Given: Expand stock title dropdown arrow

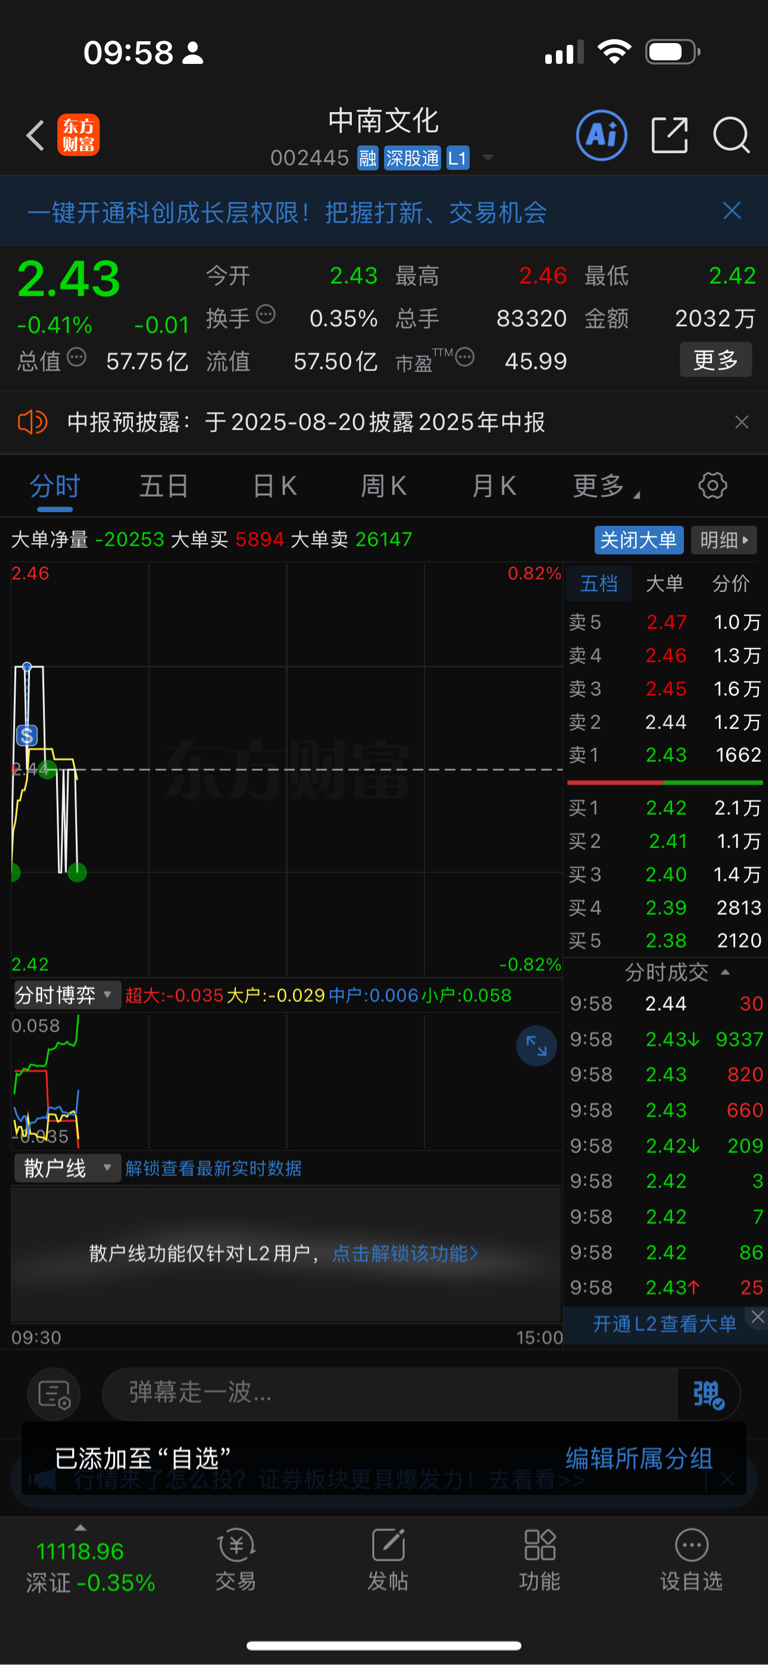Looking at the screenshot, I should click(x=488, y=158).
